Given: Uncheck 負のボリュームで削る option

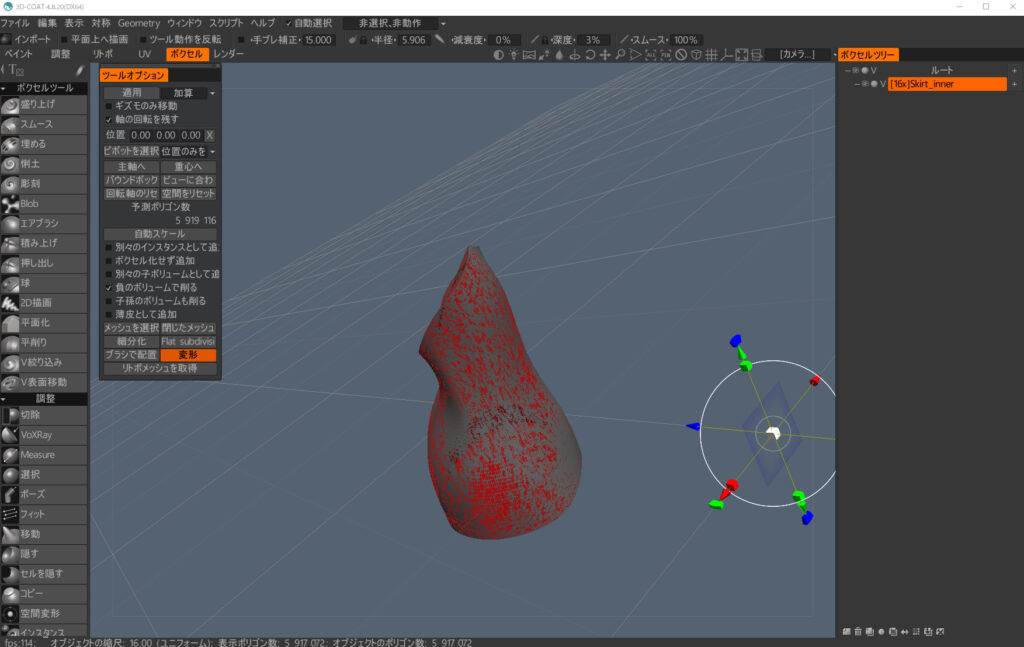Looking at the screenshot, I should point(109,287).
